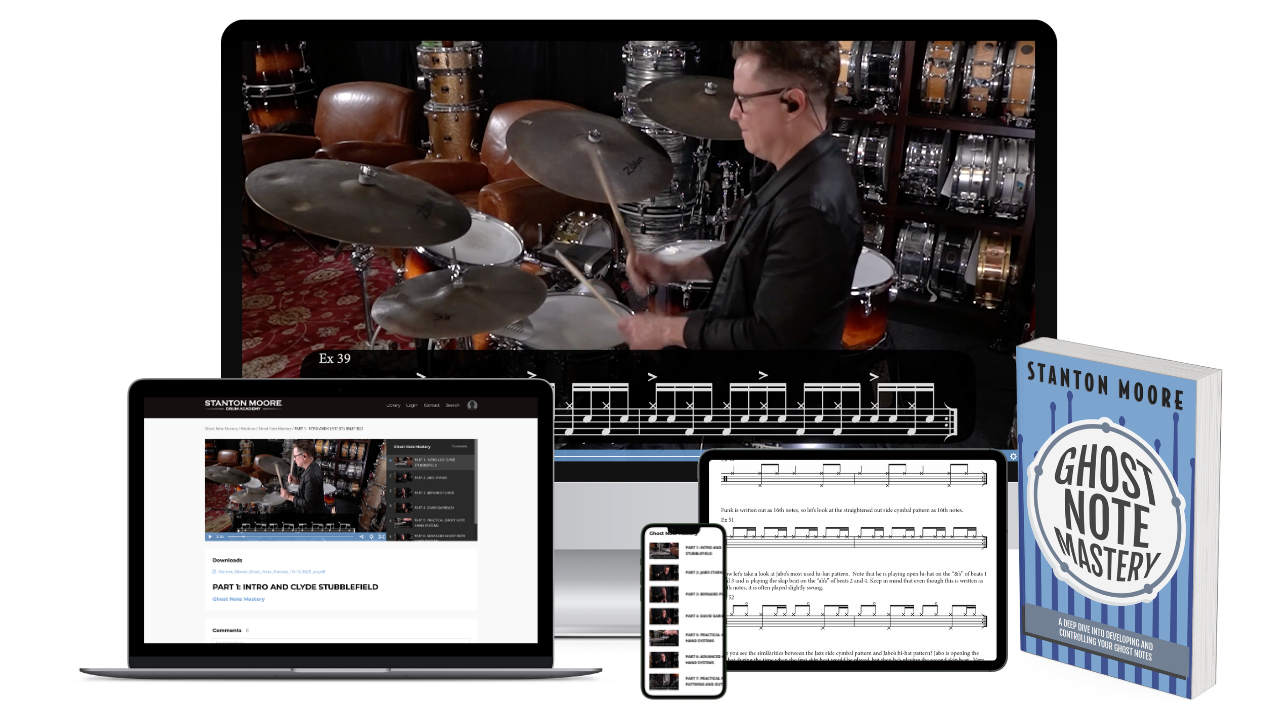Image resolution: width=1280 pixels, height=720 pixels.
Task: Tap Part 1 Intro thumbnail on phone
Action: (664, 551)
